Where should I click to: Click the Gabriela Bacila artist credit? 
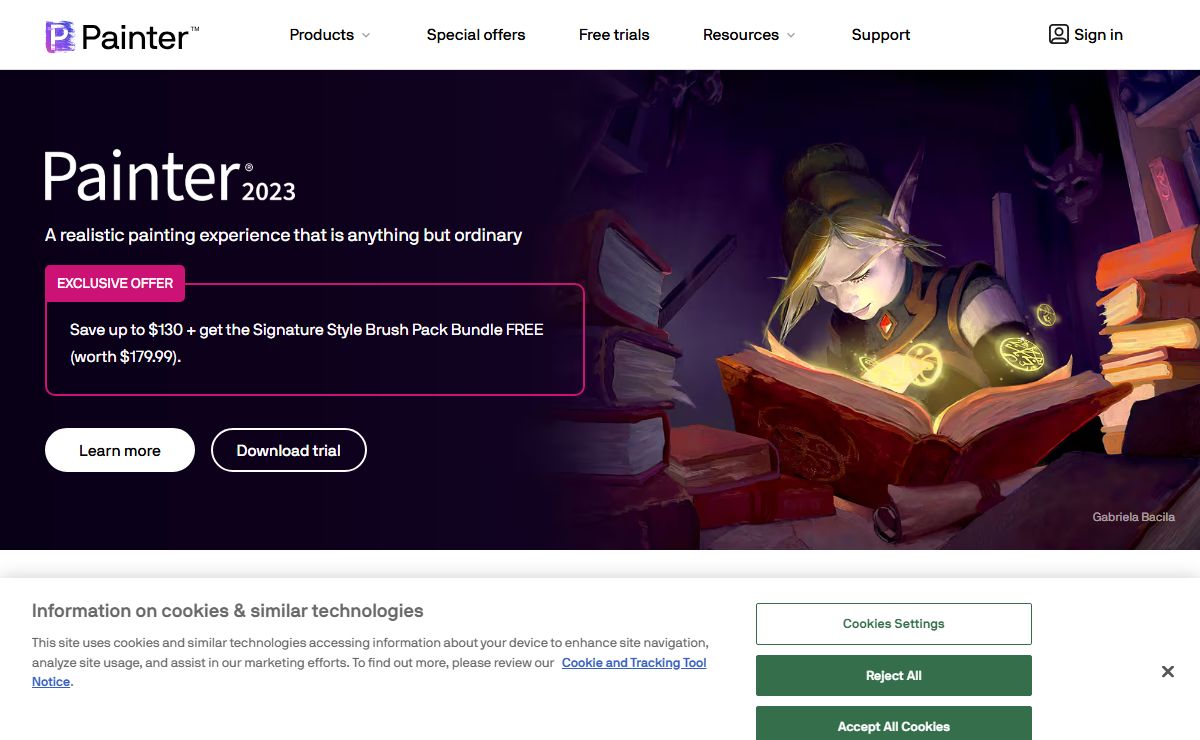click(x=1133, y=517)
